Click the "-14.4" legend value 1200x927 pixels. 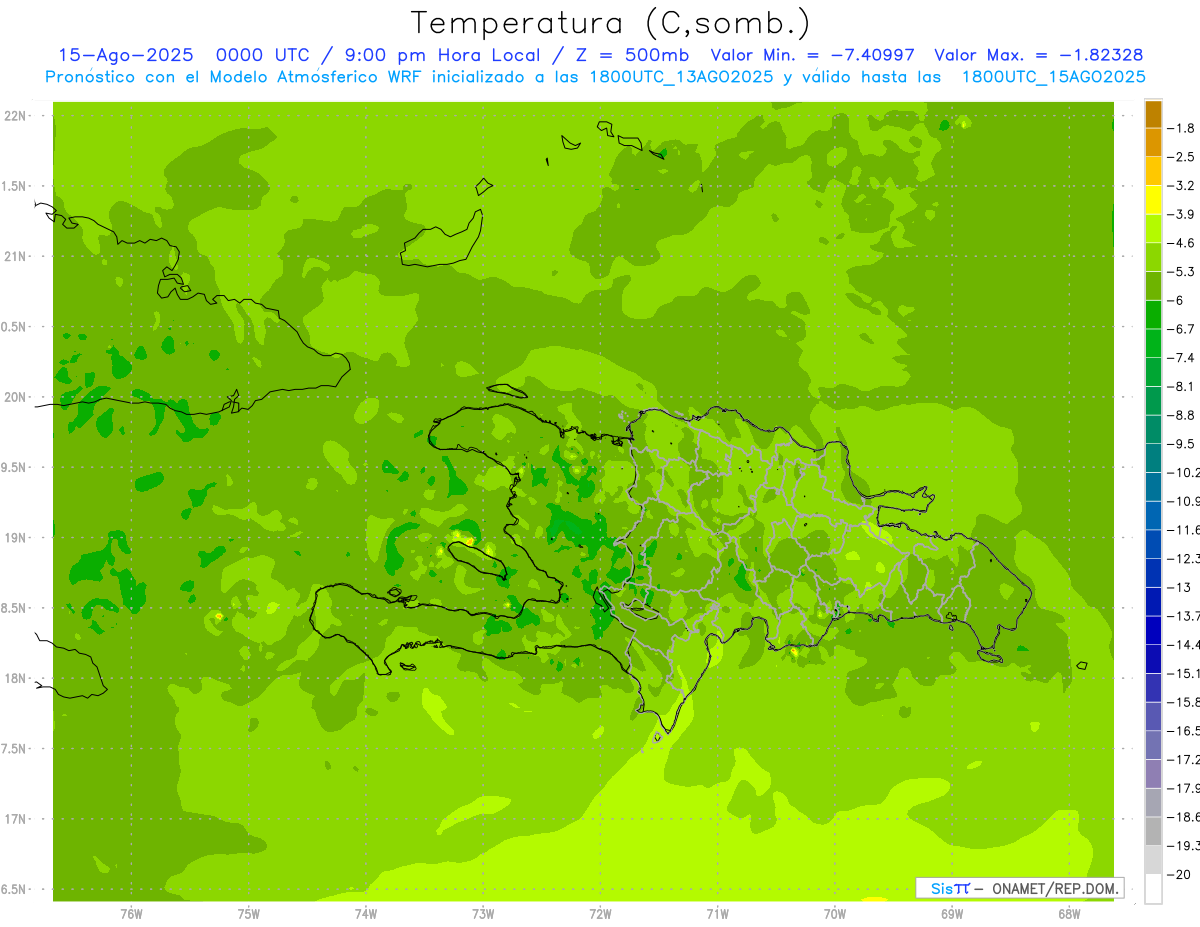[1183, 644]
